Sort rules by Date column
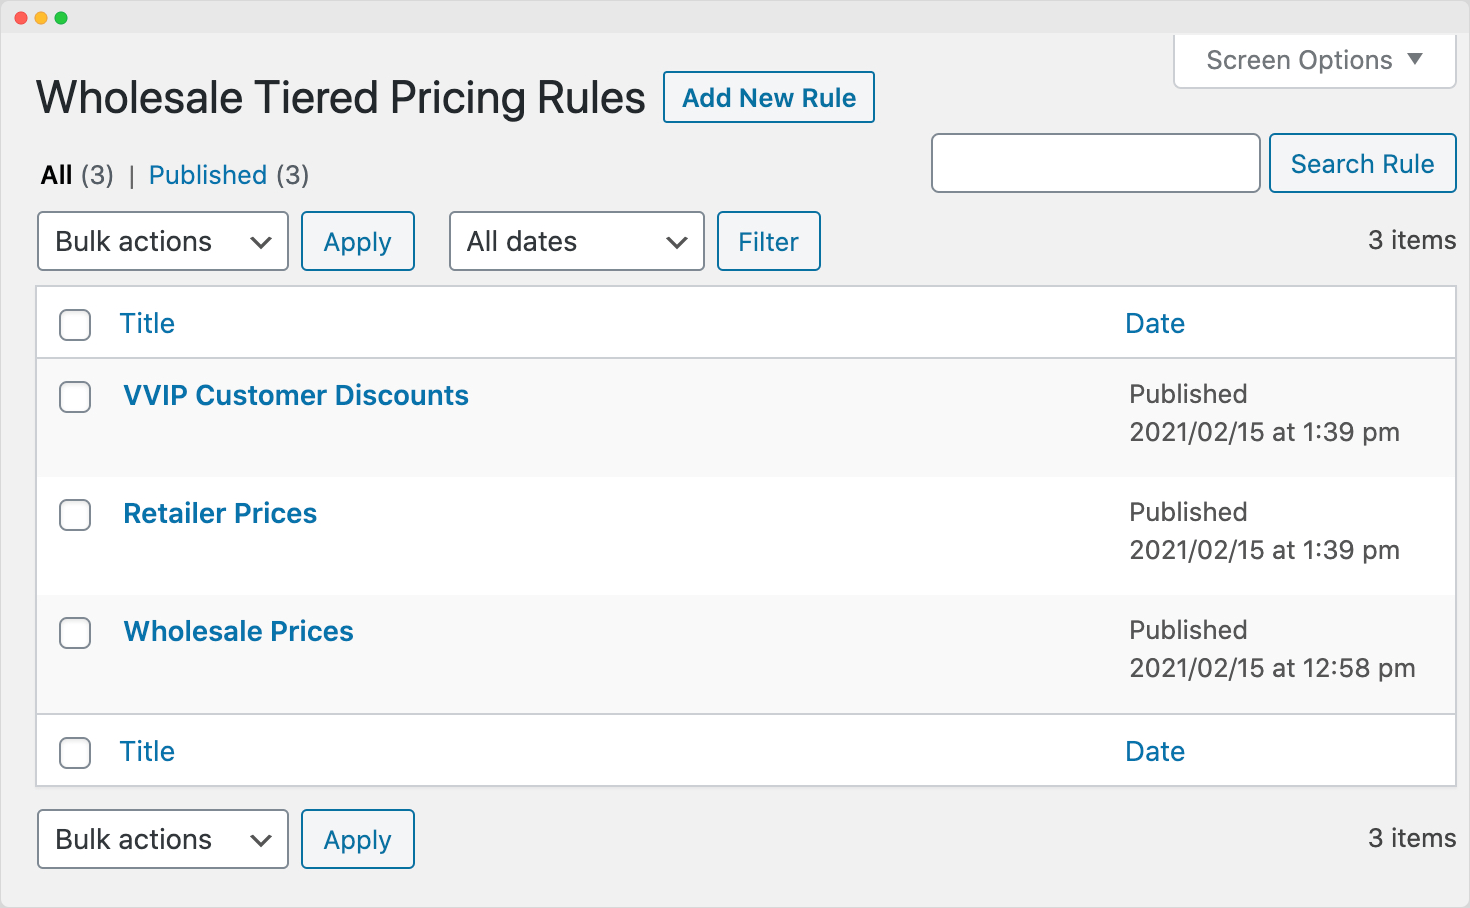Screen dimensions: 1470x908 [1154, 323]
